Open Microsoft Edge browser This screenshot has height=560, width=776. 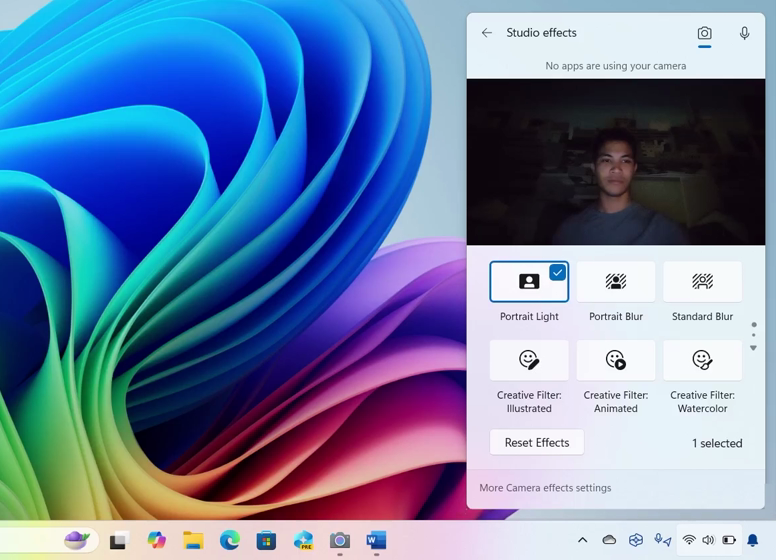(x=230, y=540)
